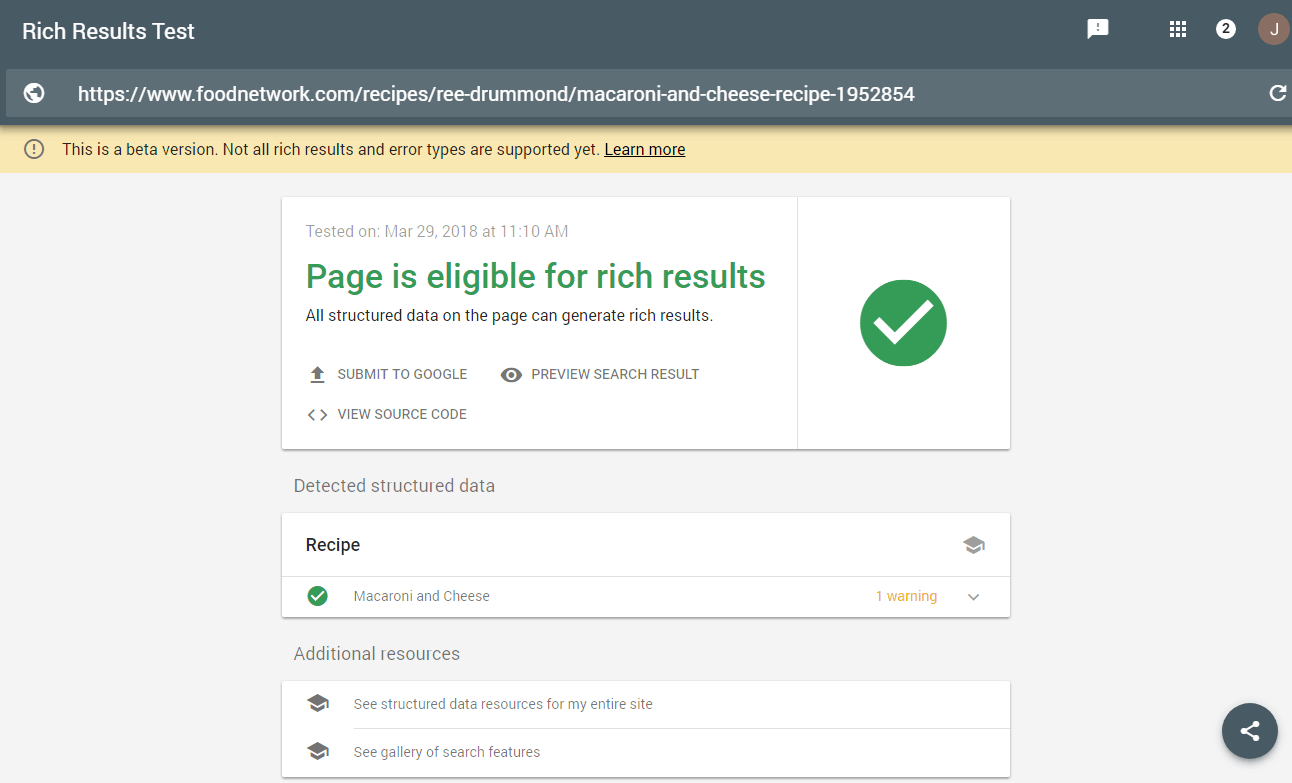Click View Source Code
This screenshot has height=783, width=1292.
click(388, 414)
